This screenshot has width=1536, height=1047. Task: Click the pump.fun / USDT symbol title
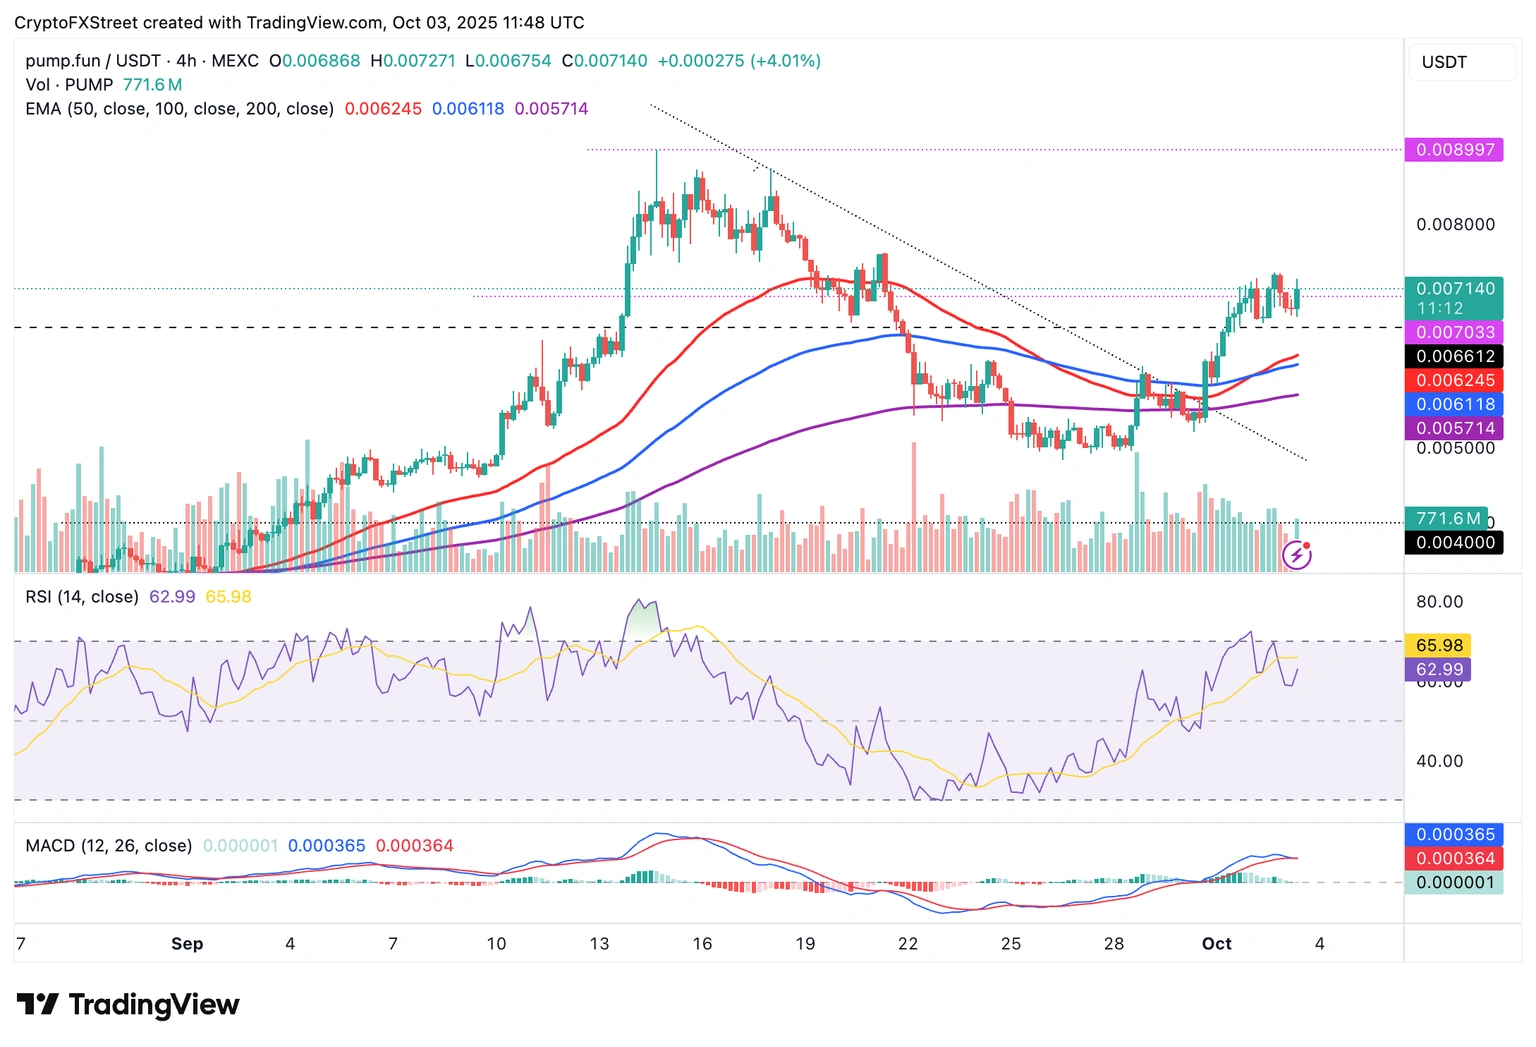click(x=92, y=61)
